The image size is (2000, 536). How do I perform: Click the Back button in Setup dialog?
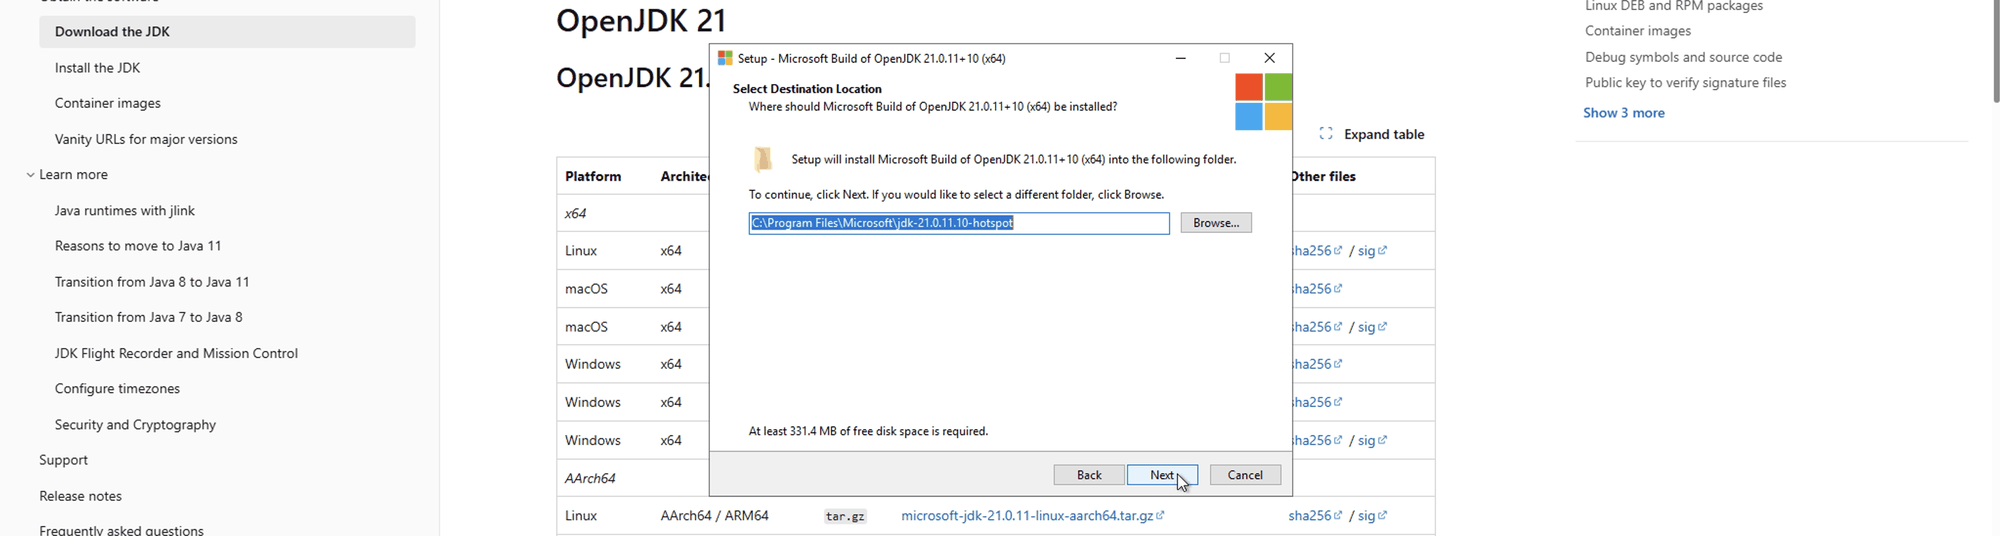[1089, 475]
